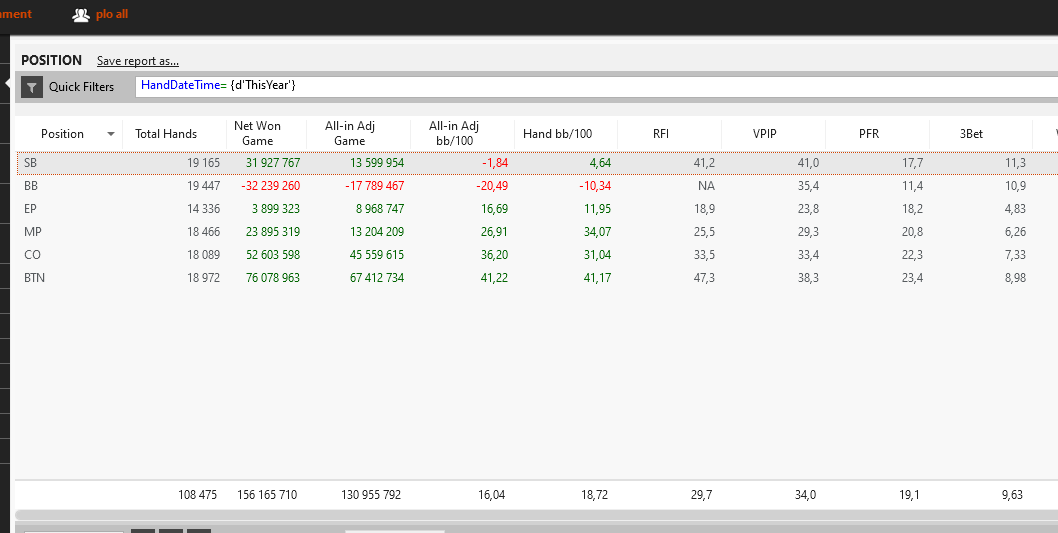This screenshot has width=1058, height=533.
Task: Click the PFR column header
Action: (868, 134)
